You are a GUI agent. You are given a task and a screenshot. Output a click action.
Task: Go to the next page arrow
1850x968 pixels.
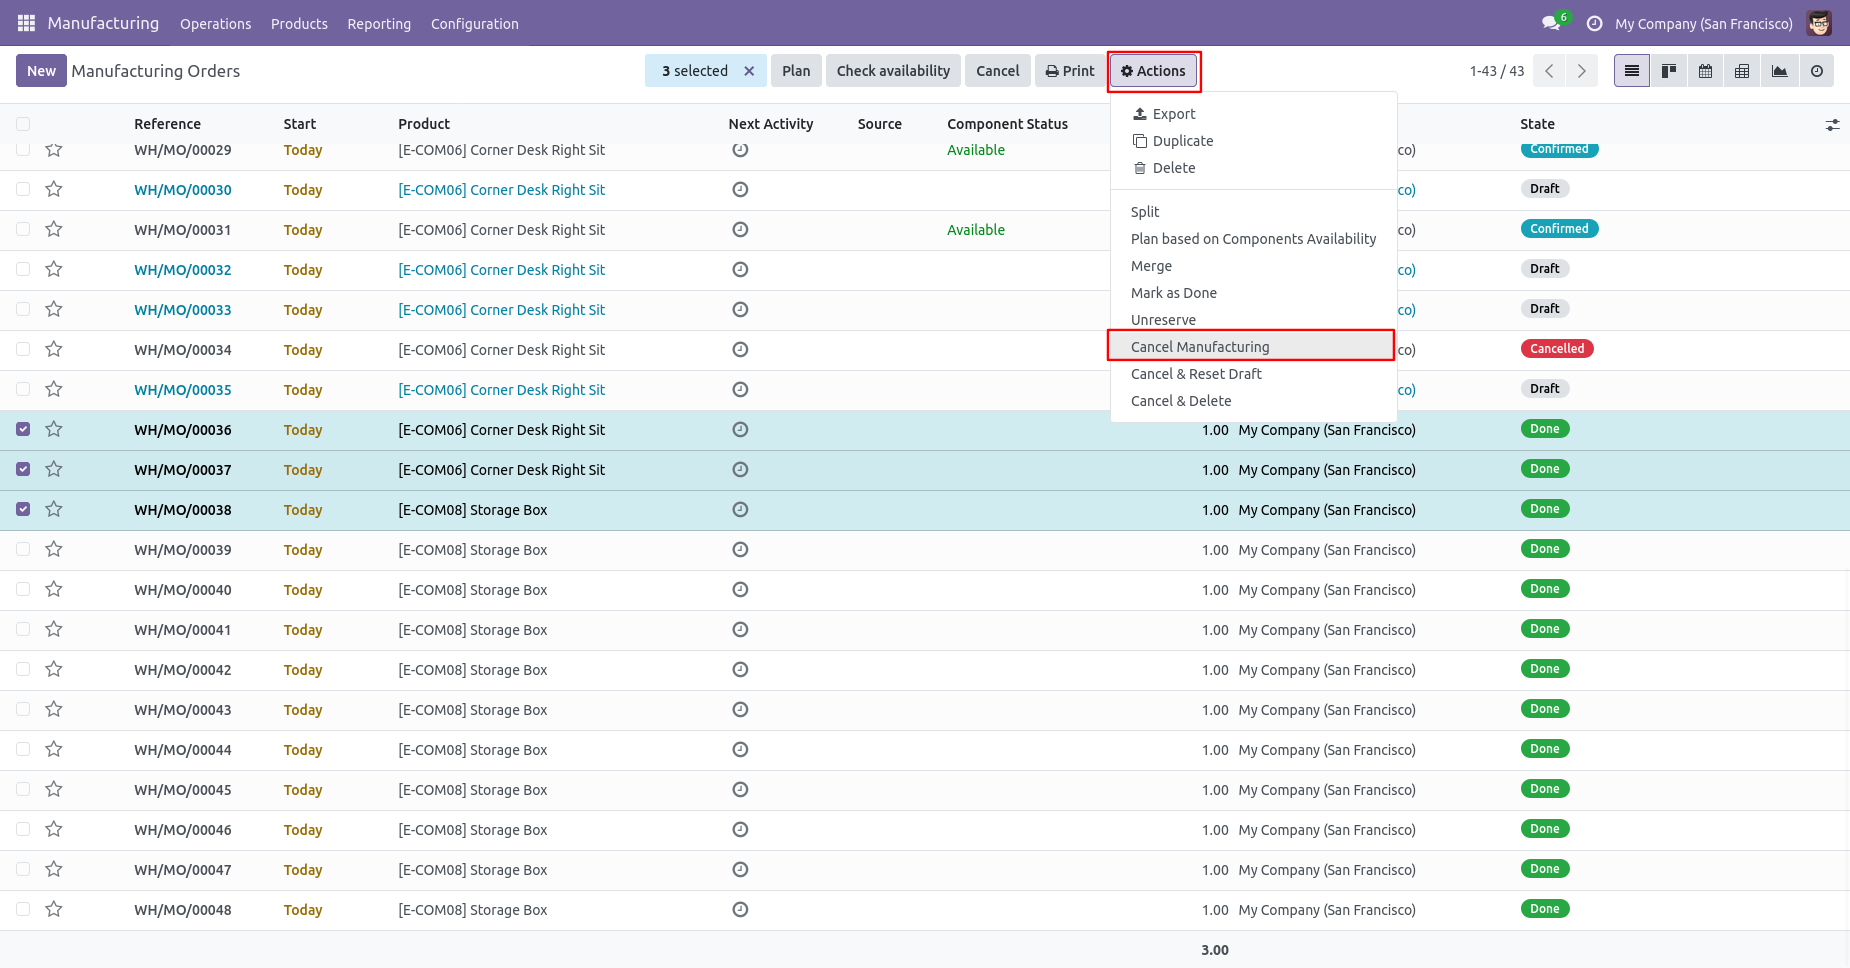click(x=1581, y=71)
